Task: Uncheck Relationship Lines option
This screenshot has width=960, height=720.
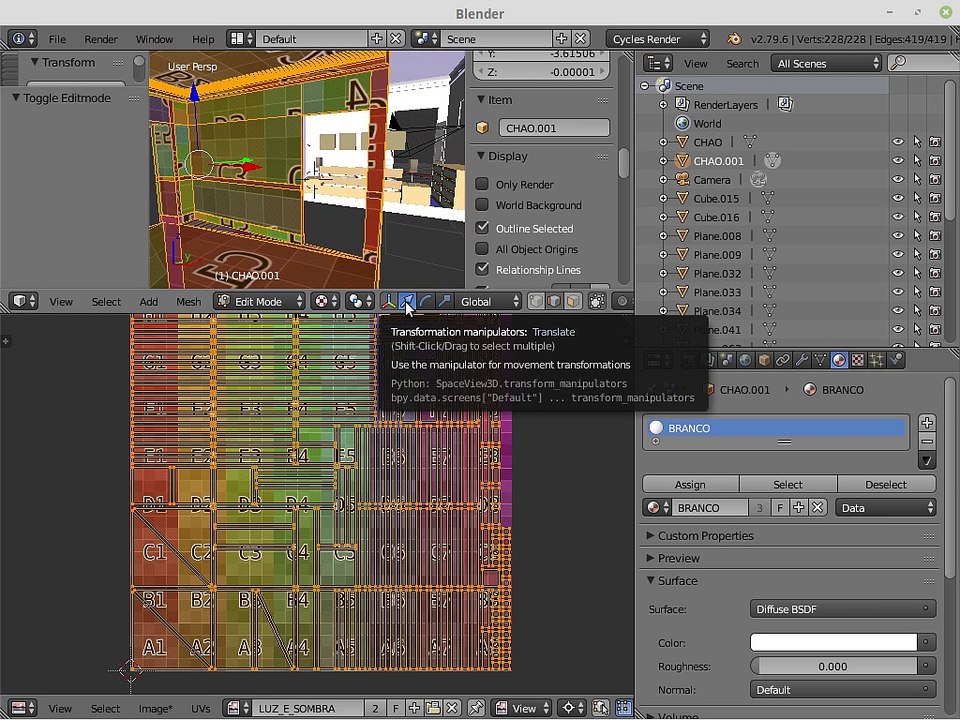Action: (x=482, y=269)
